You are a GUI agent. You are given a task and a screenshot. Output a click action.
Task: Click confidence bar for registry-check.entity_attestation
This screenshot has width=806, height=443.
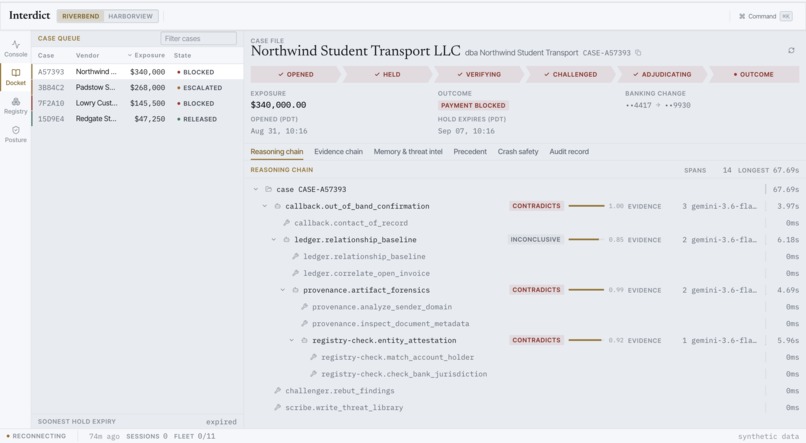click(585, 340)
